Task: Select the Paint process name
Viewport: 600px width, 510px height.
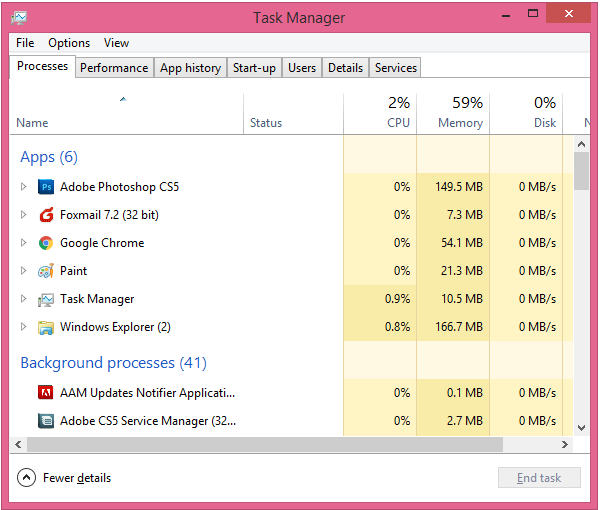Action: coord(73,271)
